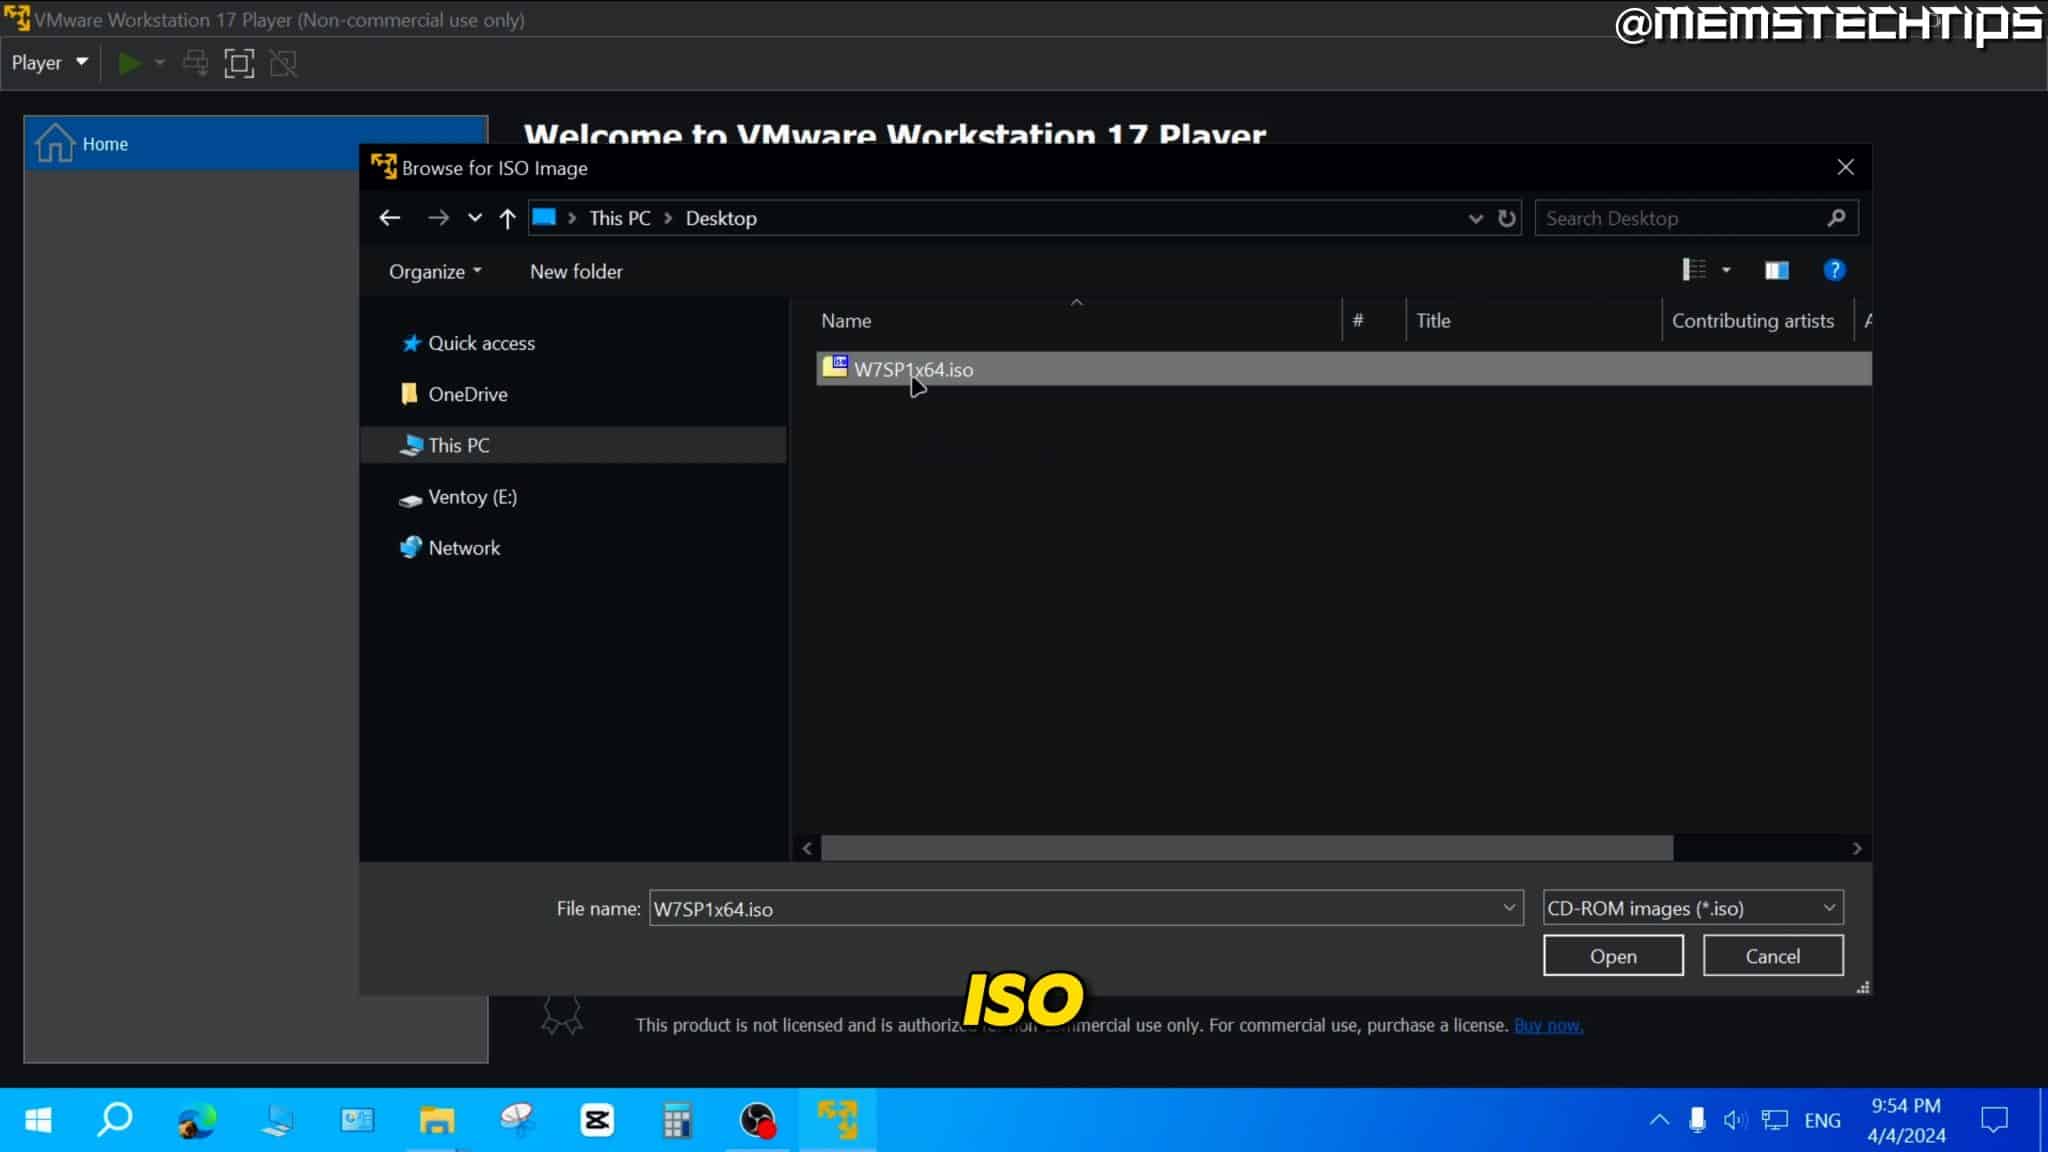Click the Cancel button

click(1772, 956)
